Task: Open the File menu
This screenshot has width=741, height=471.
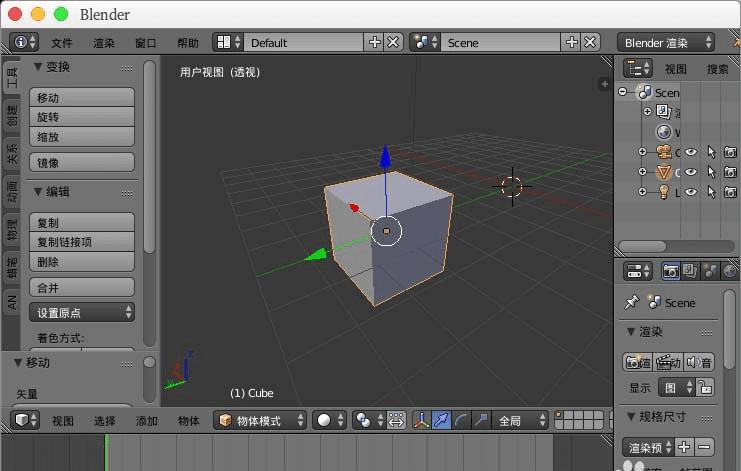Action: click(61, 43)
